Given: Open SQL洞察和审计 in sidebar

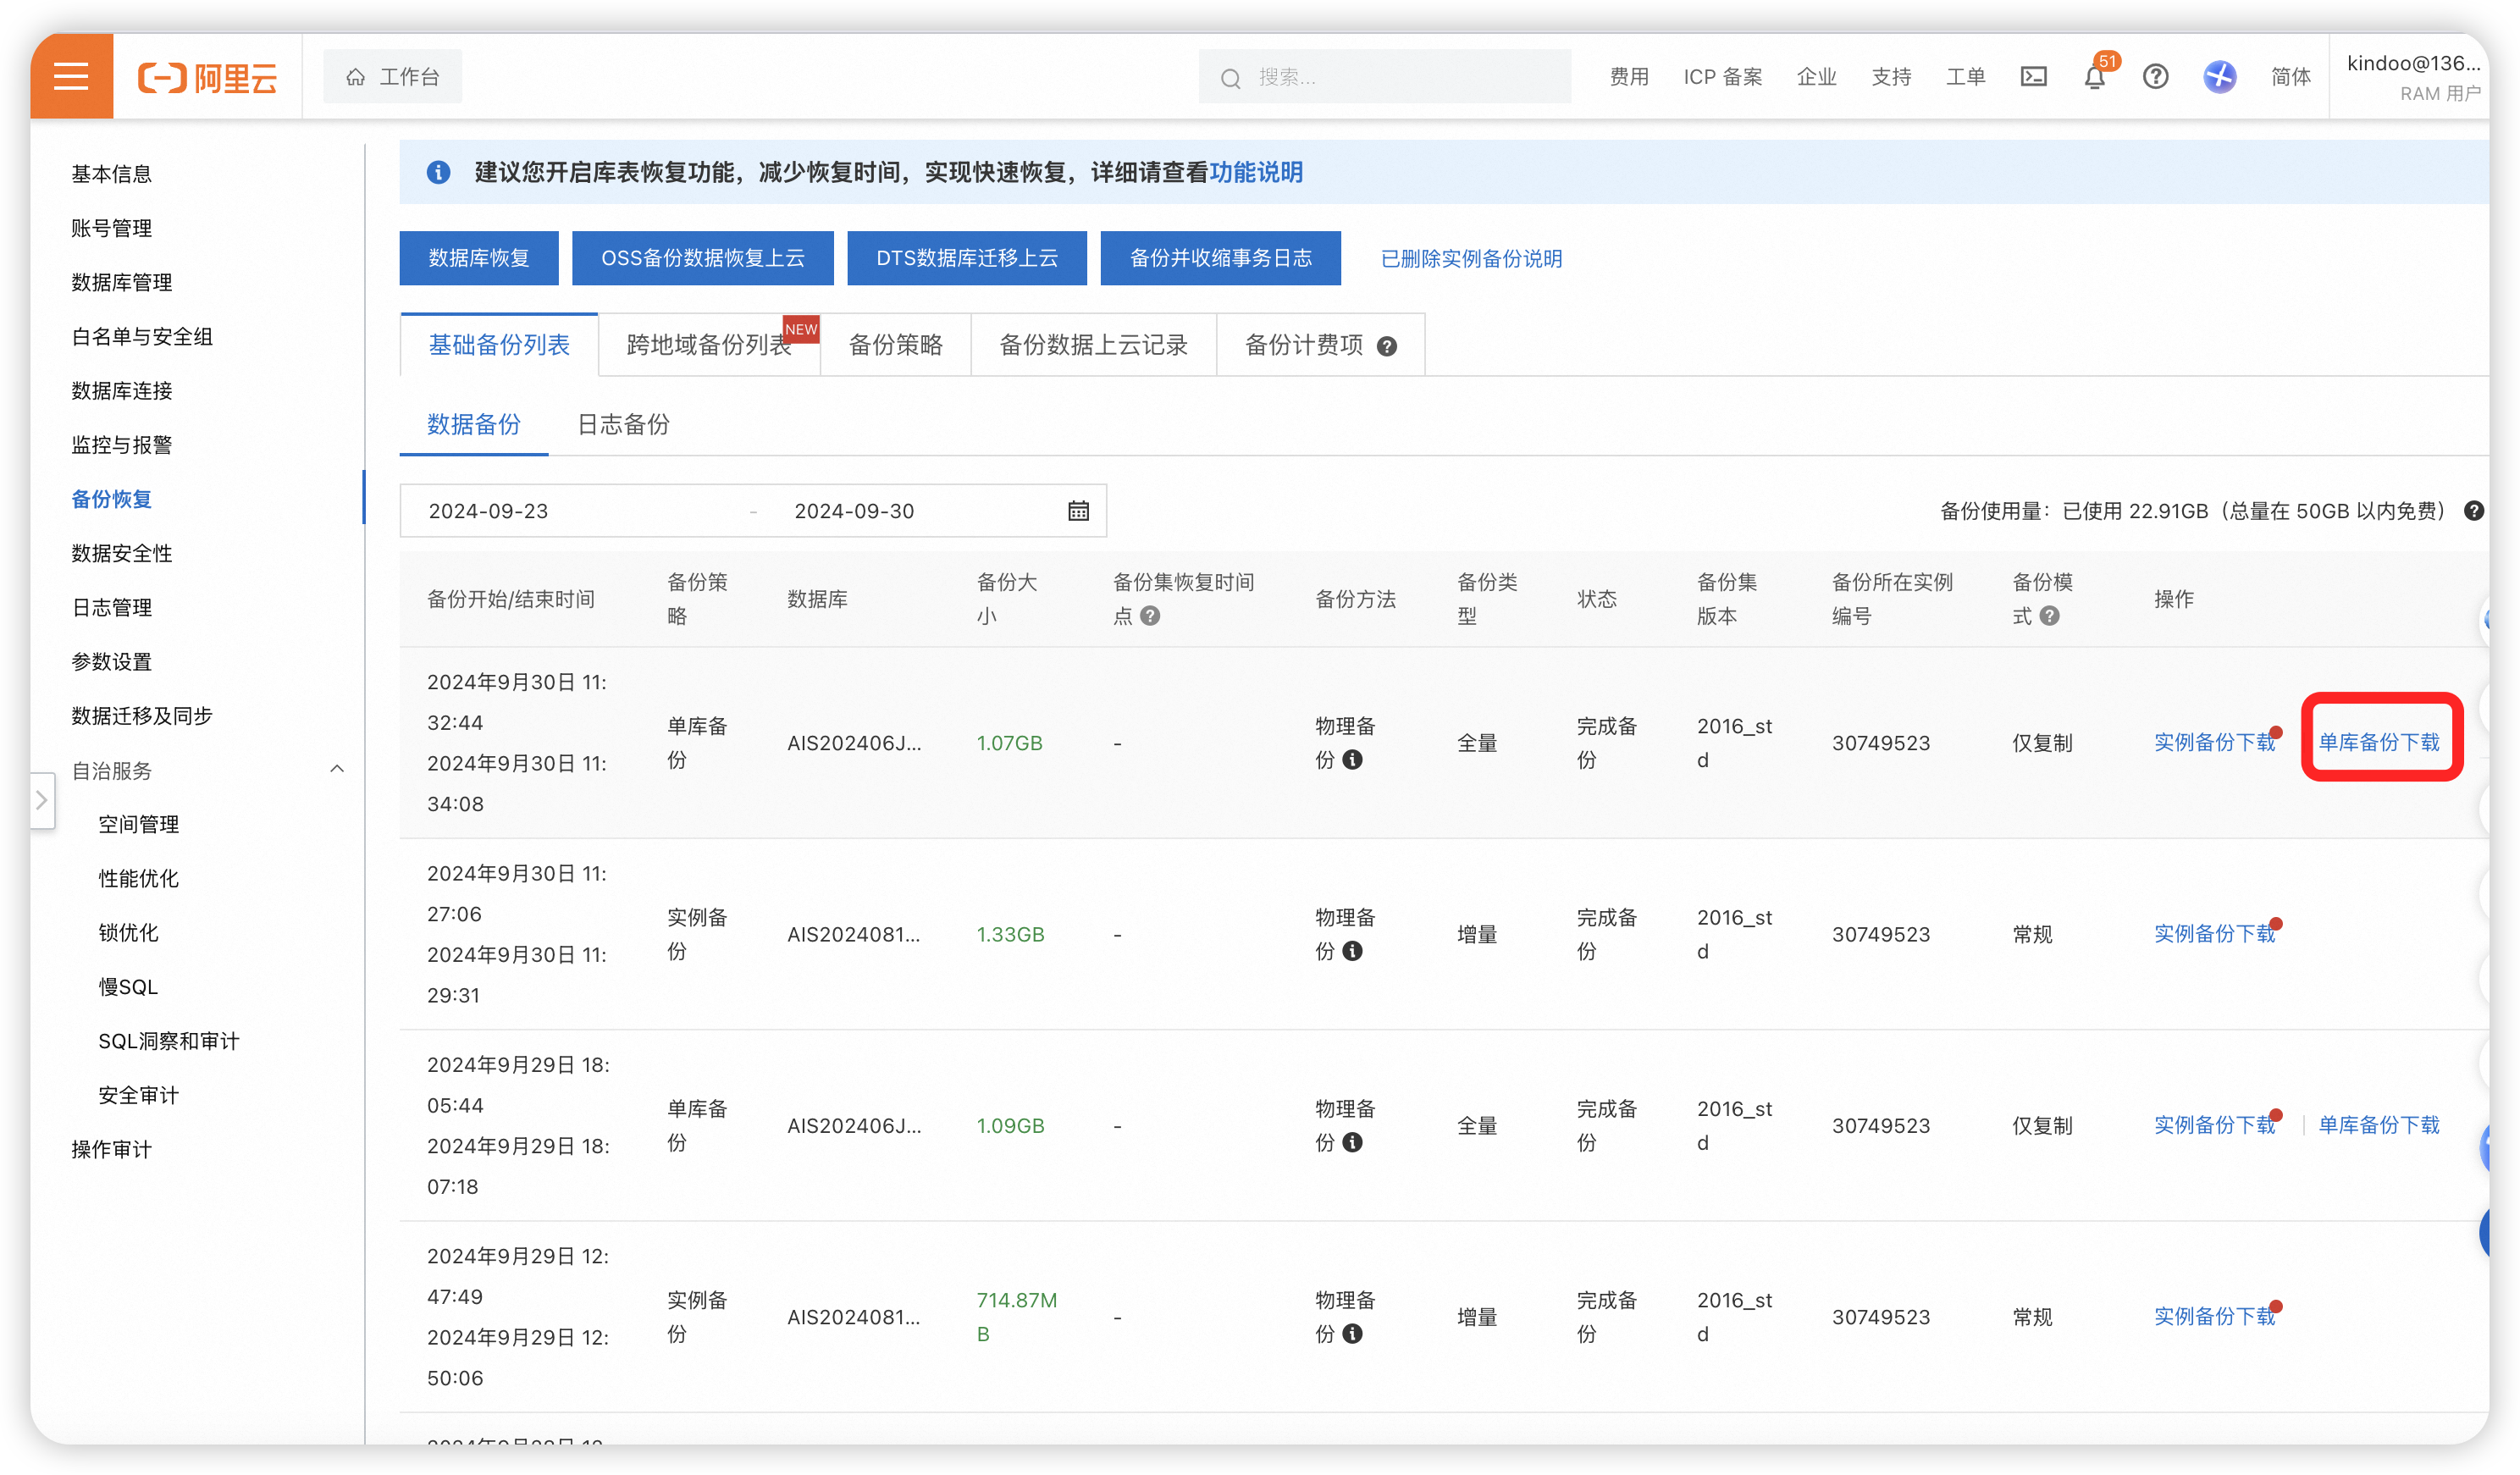Looking at the screenshot, I should [x=168, y=1041].
